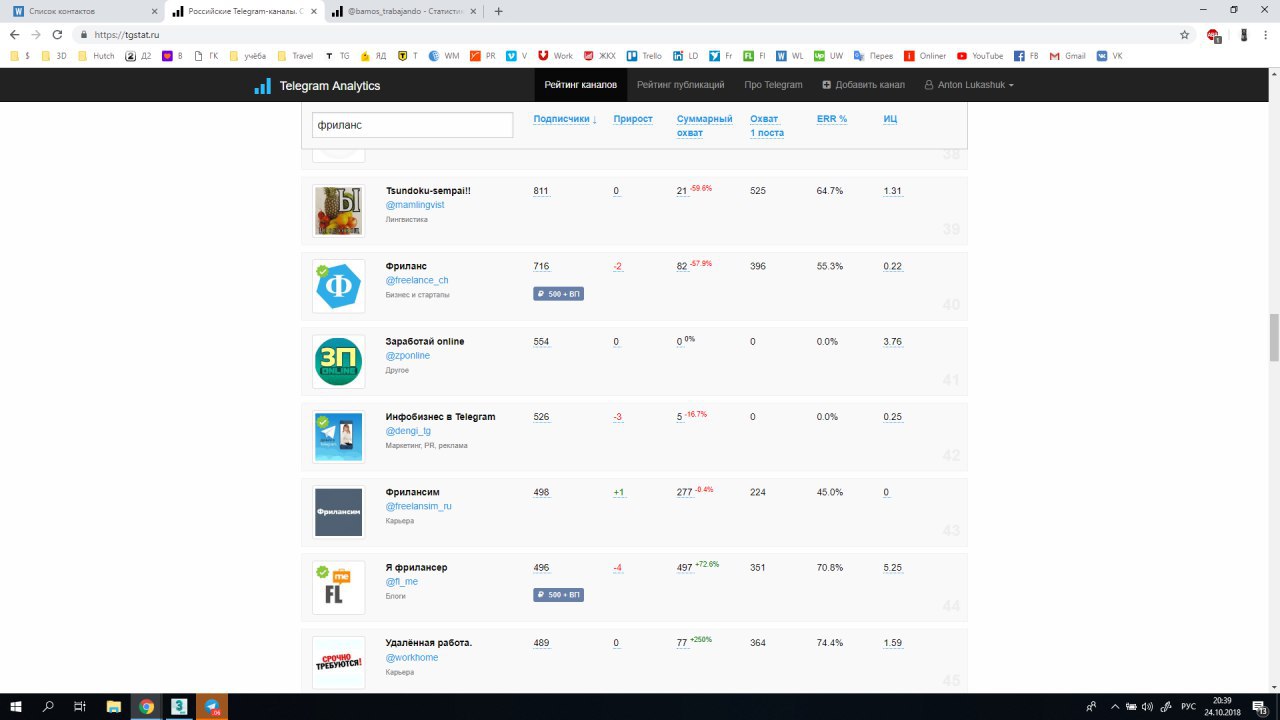Open the Заработай online channel avatar

tap(338, 362)
